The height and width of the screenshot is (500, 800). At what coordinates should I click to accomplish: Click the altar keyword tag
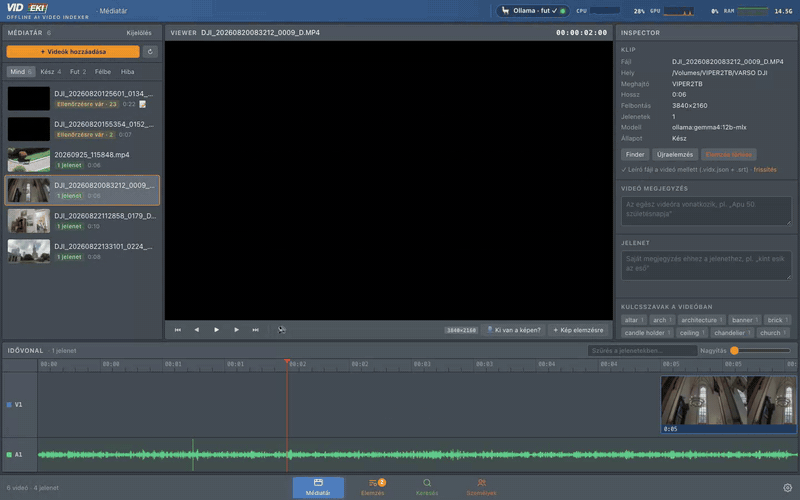[634, 320]
